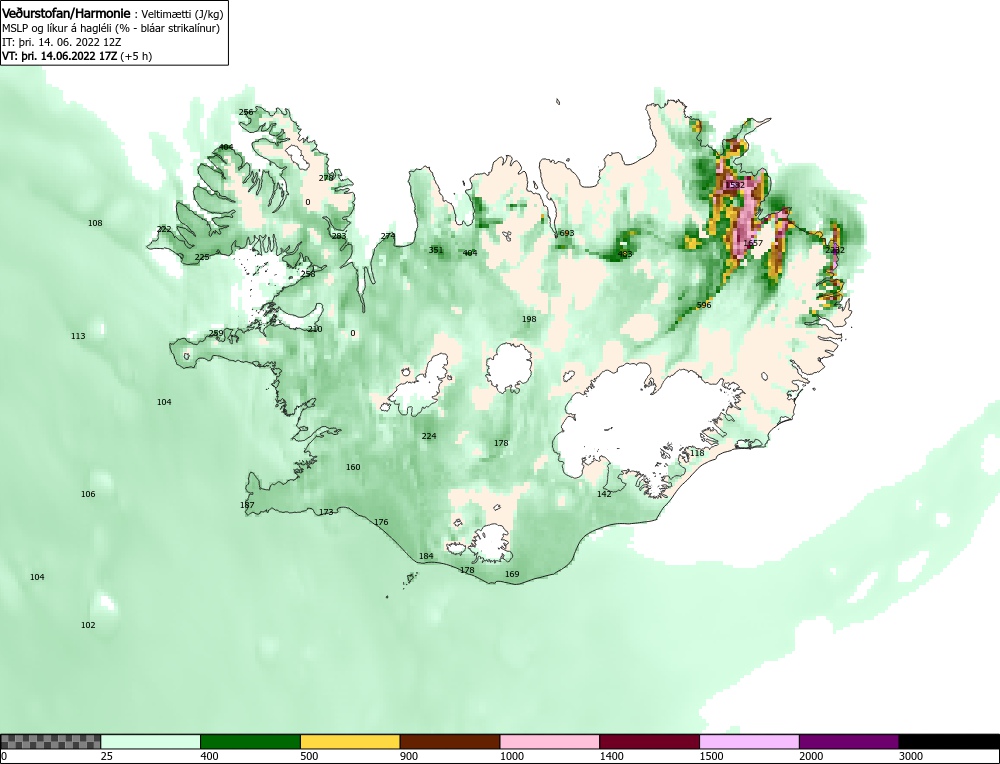Screen dimensions: 1000x764
Task: Click the map value 1657
Action: (x=753, y=243)
